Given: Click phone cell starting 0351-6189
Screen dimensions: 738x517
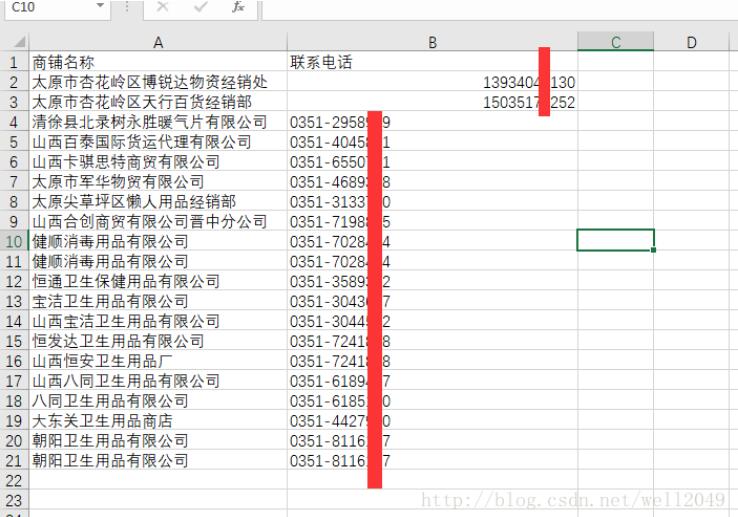Looking at the screenshot, I should tap(433, 380).
